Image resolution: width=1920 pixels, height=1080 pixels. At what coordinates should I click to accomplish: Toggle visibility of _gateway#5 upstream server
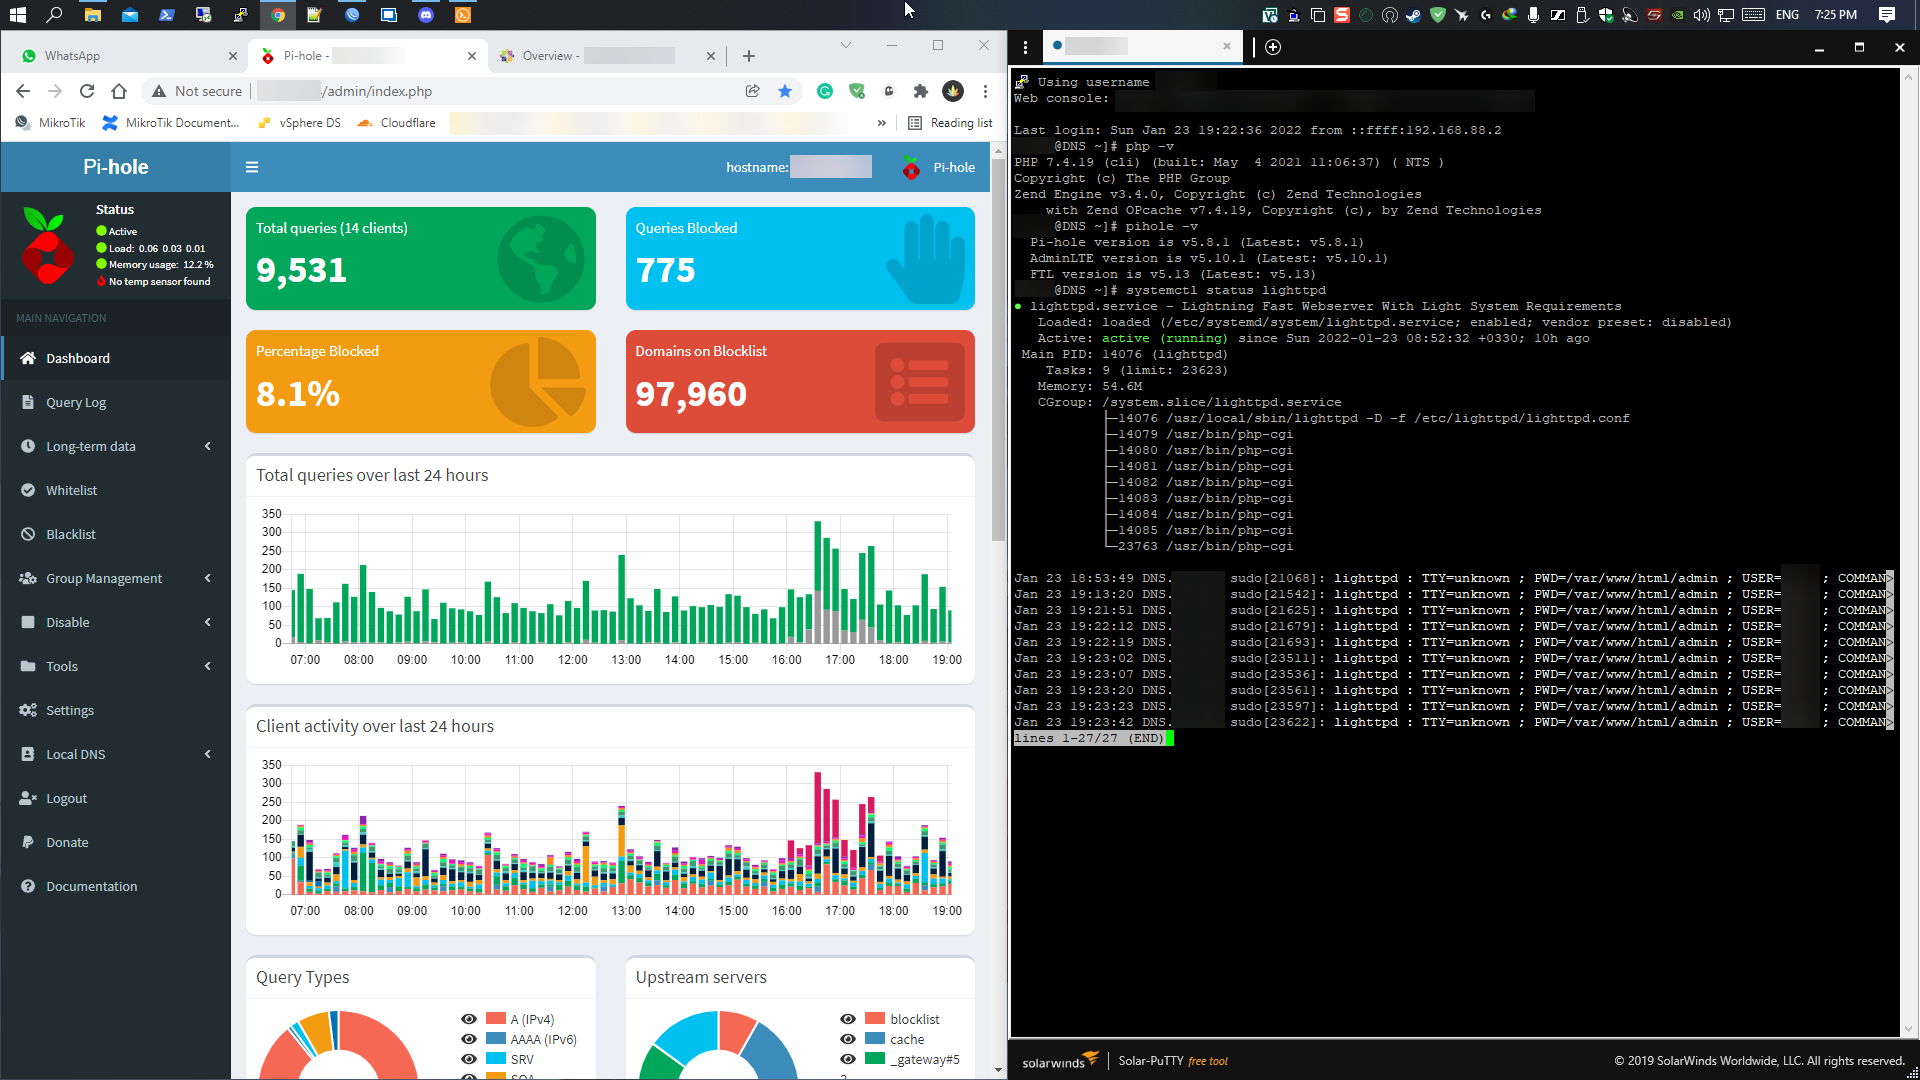[x=848, y=1059]
